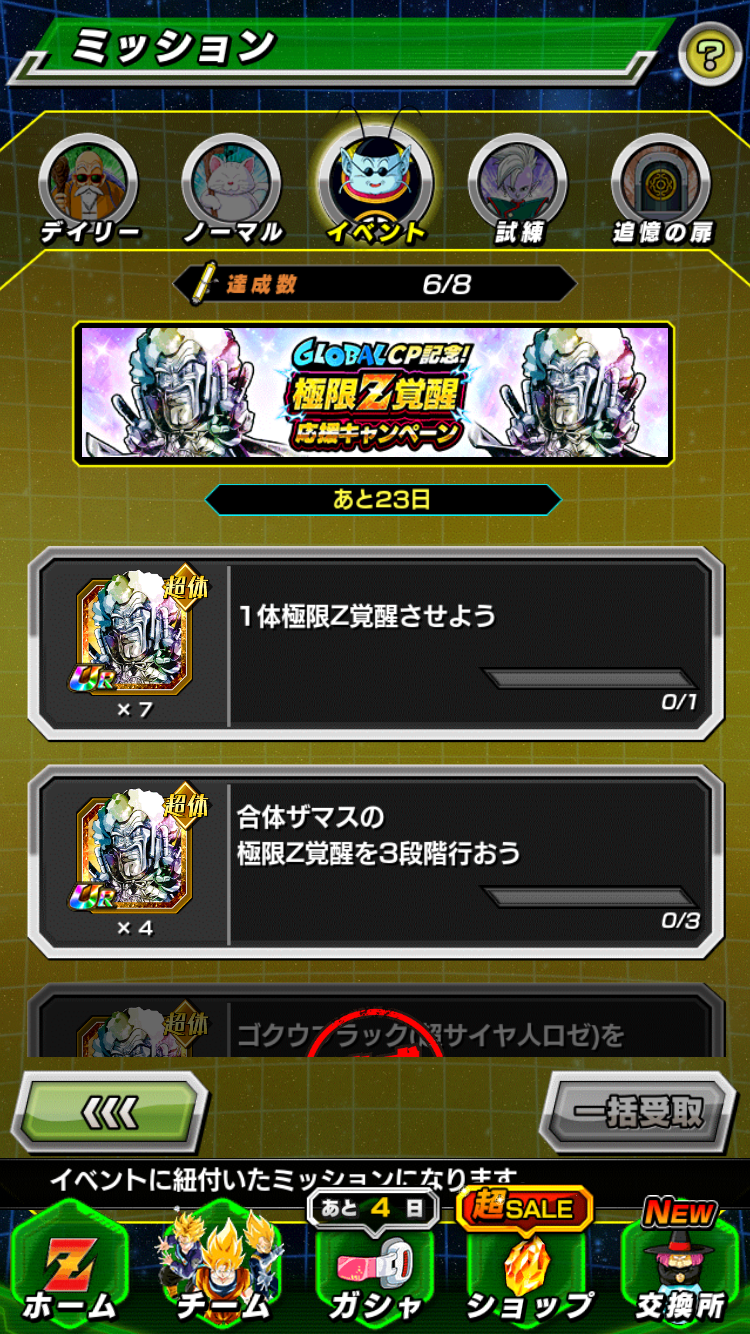Go back with the green ⟪⟪ button
The height and width of the screenshot is (1334, 750).
pos(110,1111)
